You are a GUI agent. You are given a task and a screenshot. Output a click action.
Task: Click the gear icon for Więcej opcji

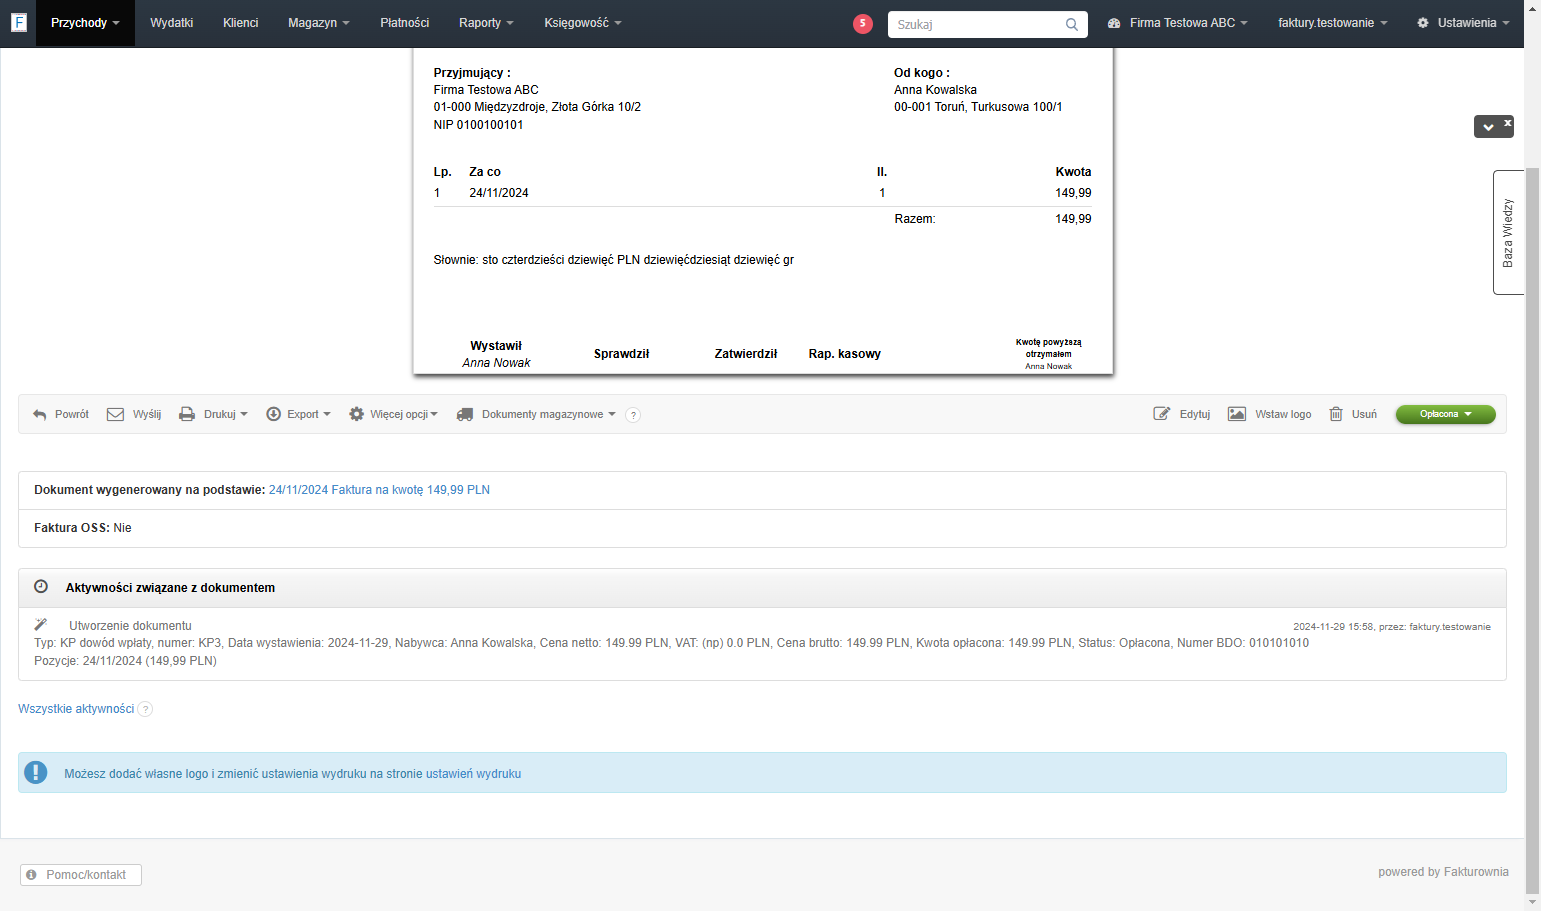point(356,414)
